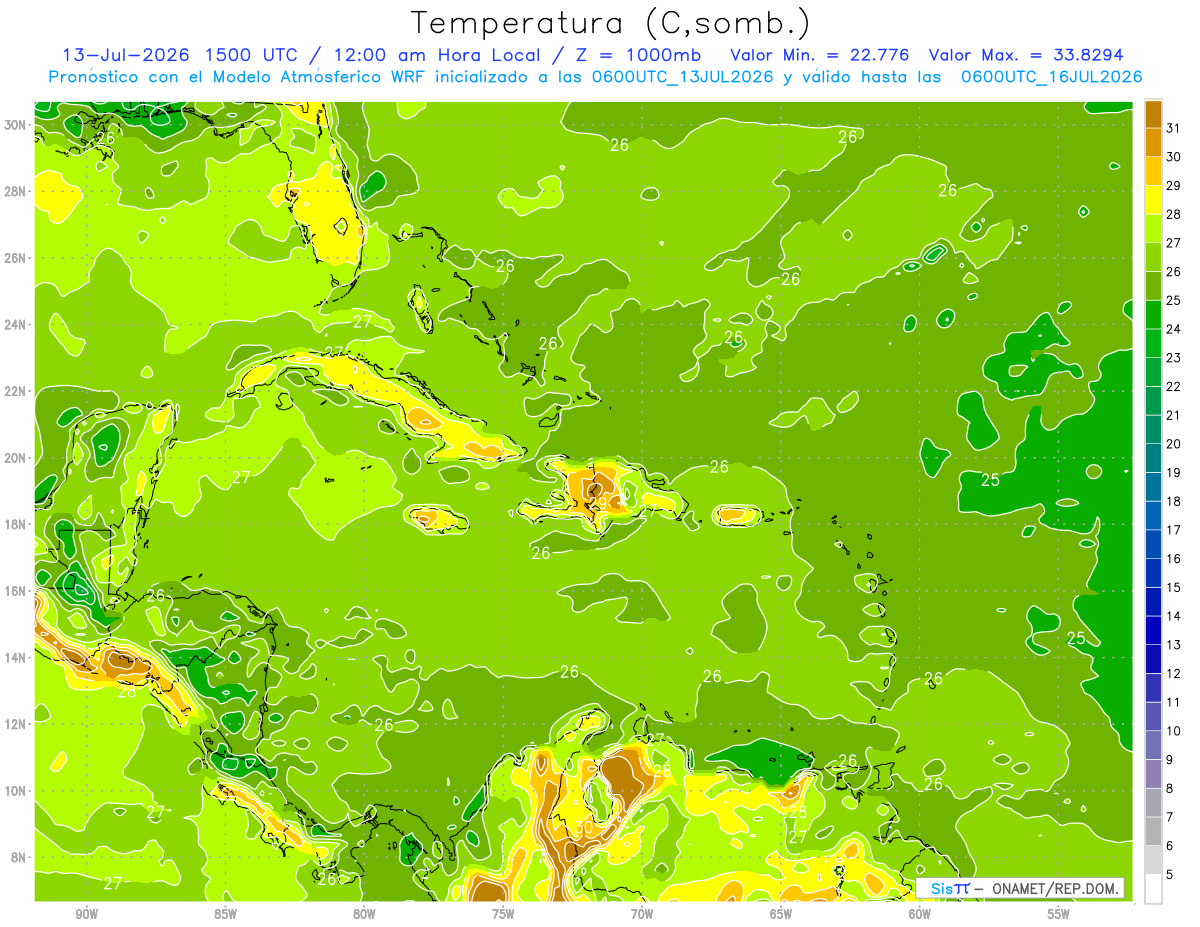Click the 30N latitude axis label
Image resolution: width=1200 pixels, height=927 pixels.
pyautogui.click(x=15, y=124)
